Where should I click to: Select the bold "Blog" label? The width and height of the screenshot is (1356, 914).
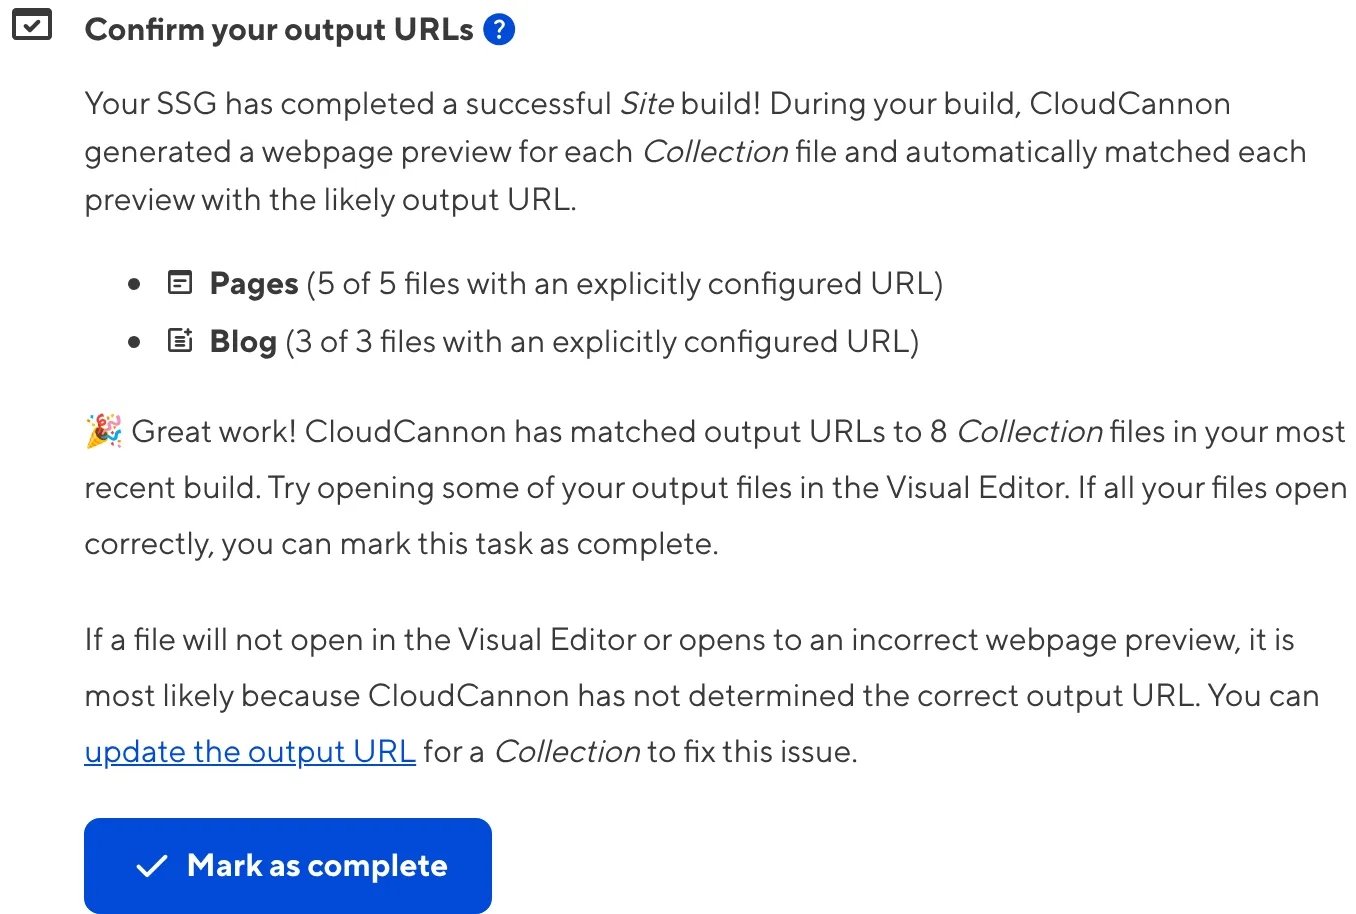tap(241, 341)
